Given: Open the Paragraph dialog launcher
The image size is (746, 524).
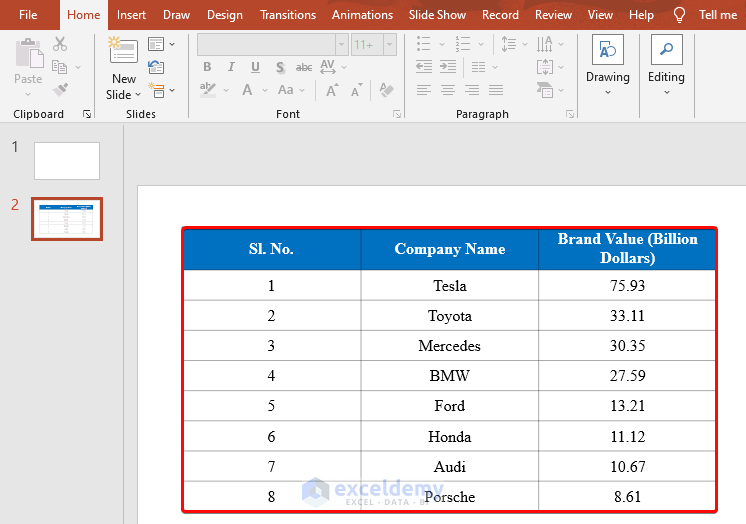Looking at the screenshot, I should [570, 114].
